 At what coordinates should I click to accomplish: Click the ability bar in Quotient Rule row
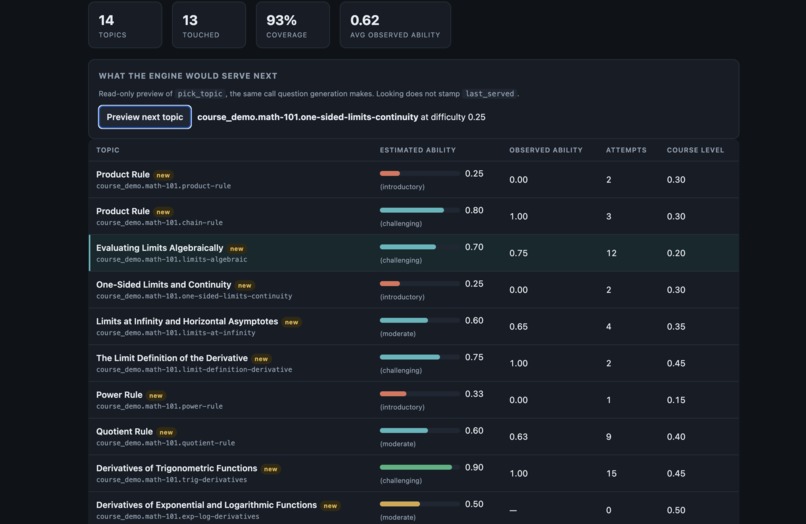pyautogui.click(x=419, y=430)
